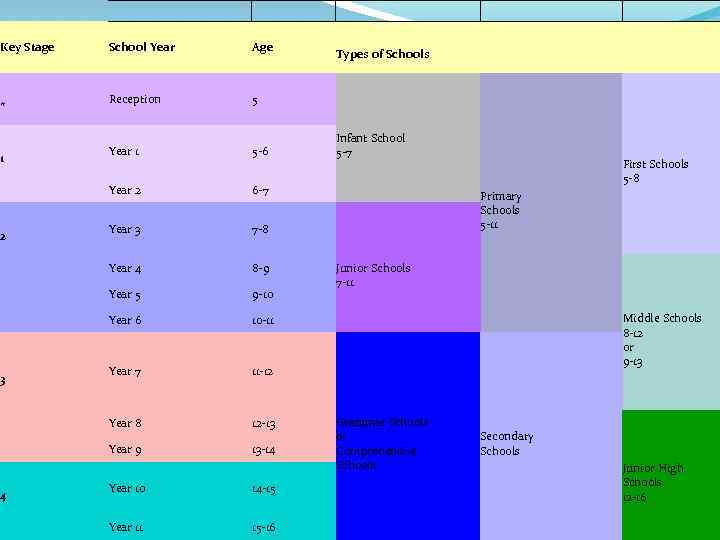Click the Age column header

point(263,47)
